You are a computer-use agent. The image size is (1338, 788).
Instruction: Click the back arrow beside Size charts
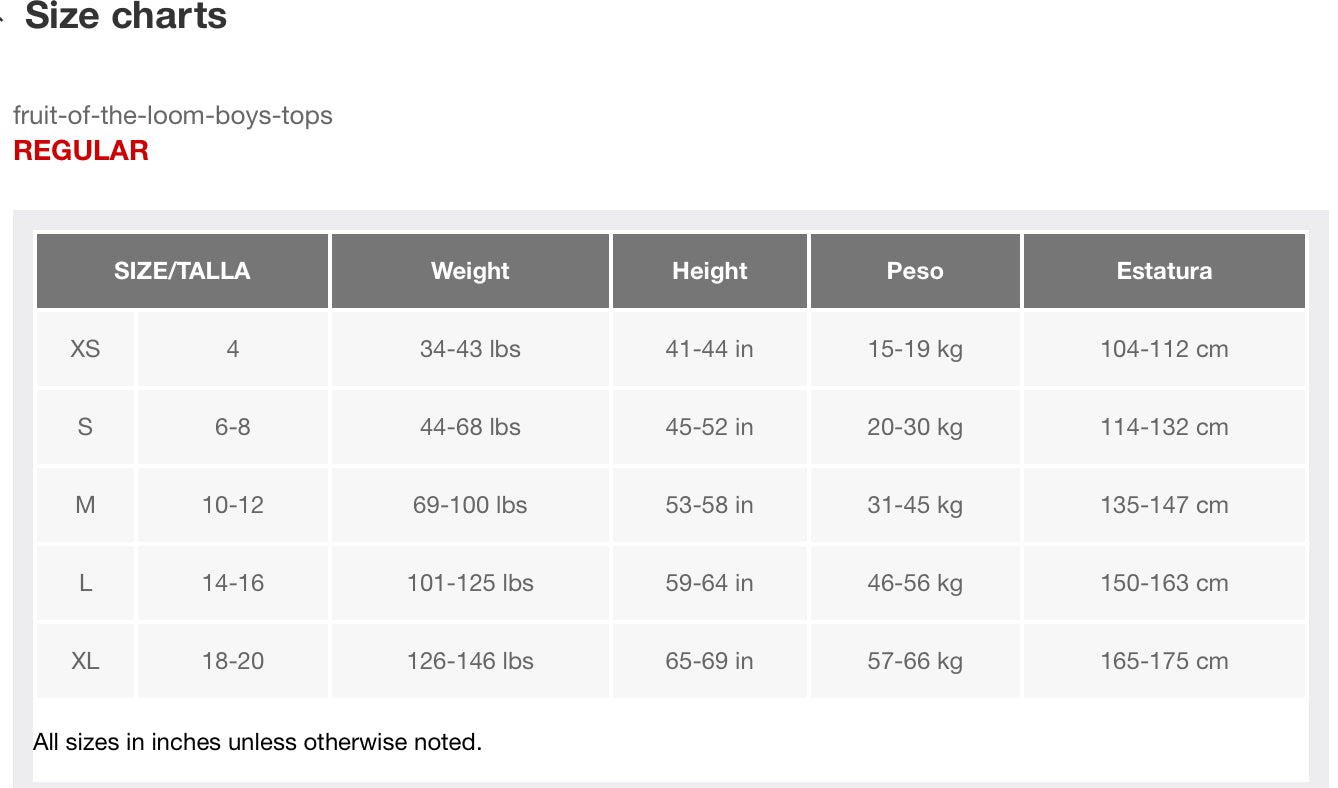4,16
